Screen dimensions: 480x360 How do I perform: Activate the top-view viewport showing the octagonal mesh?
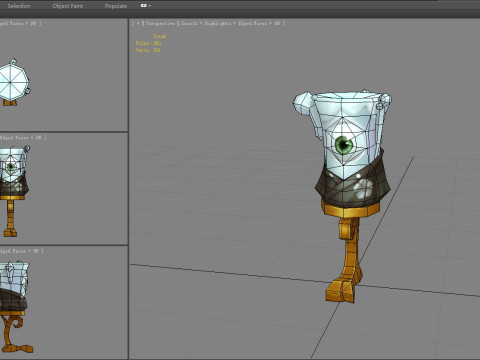pyautogui.click(x=63, y=75)
